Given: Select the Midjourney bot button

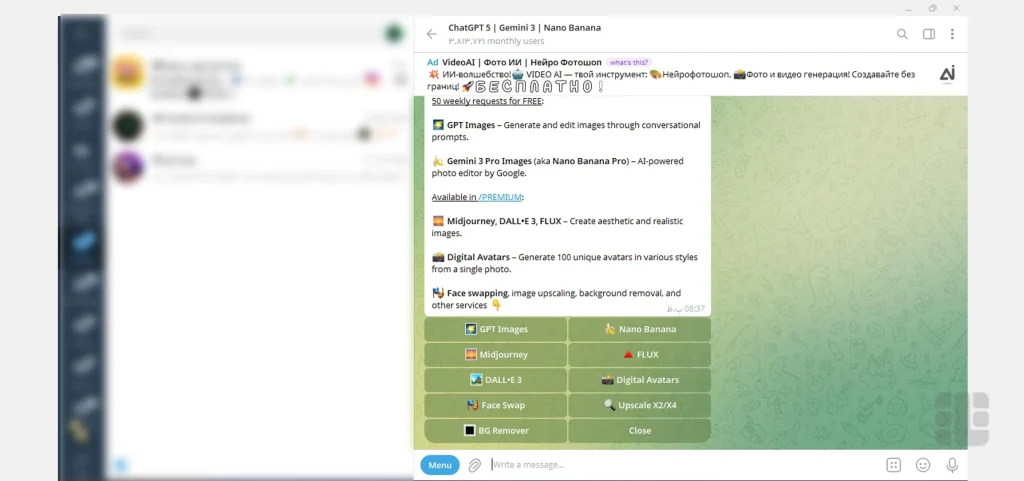Looking at the screenshot, I should click(496, 354).
